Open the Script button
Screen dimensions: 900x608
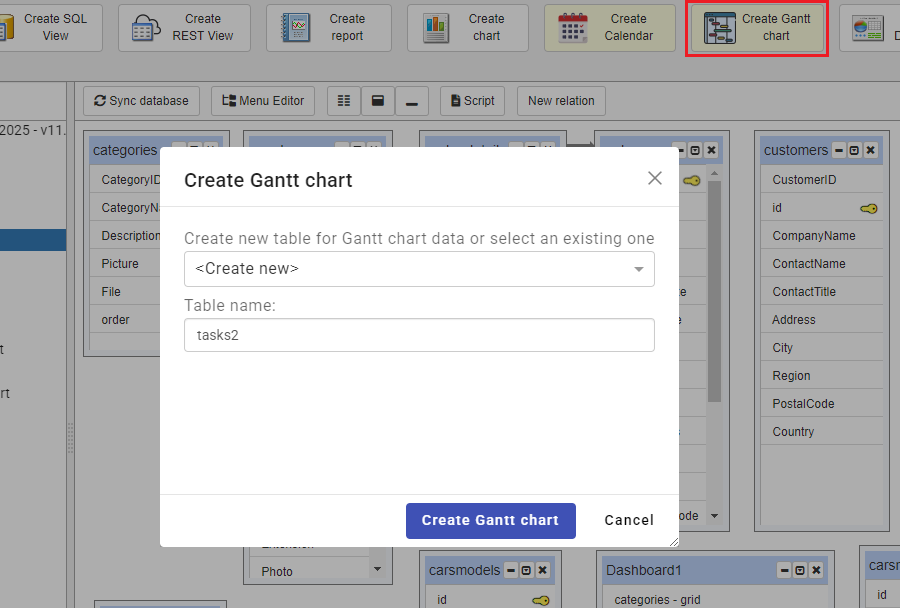(x=472, y=101)
